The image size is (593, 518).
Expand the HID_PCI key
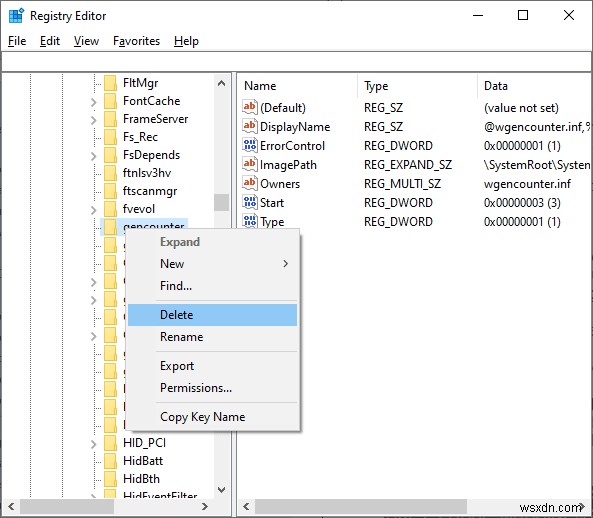pos(93,444)
